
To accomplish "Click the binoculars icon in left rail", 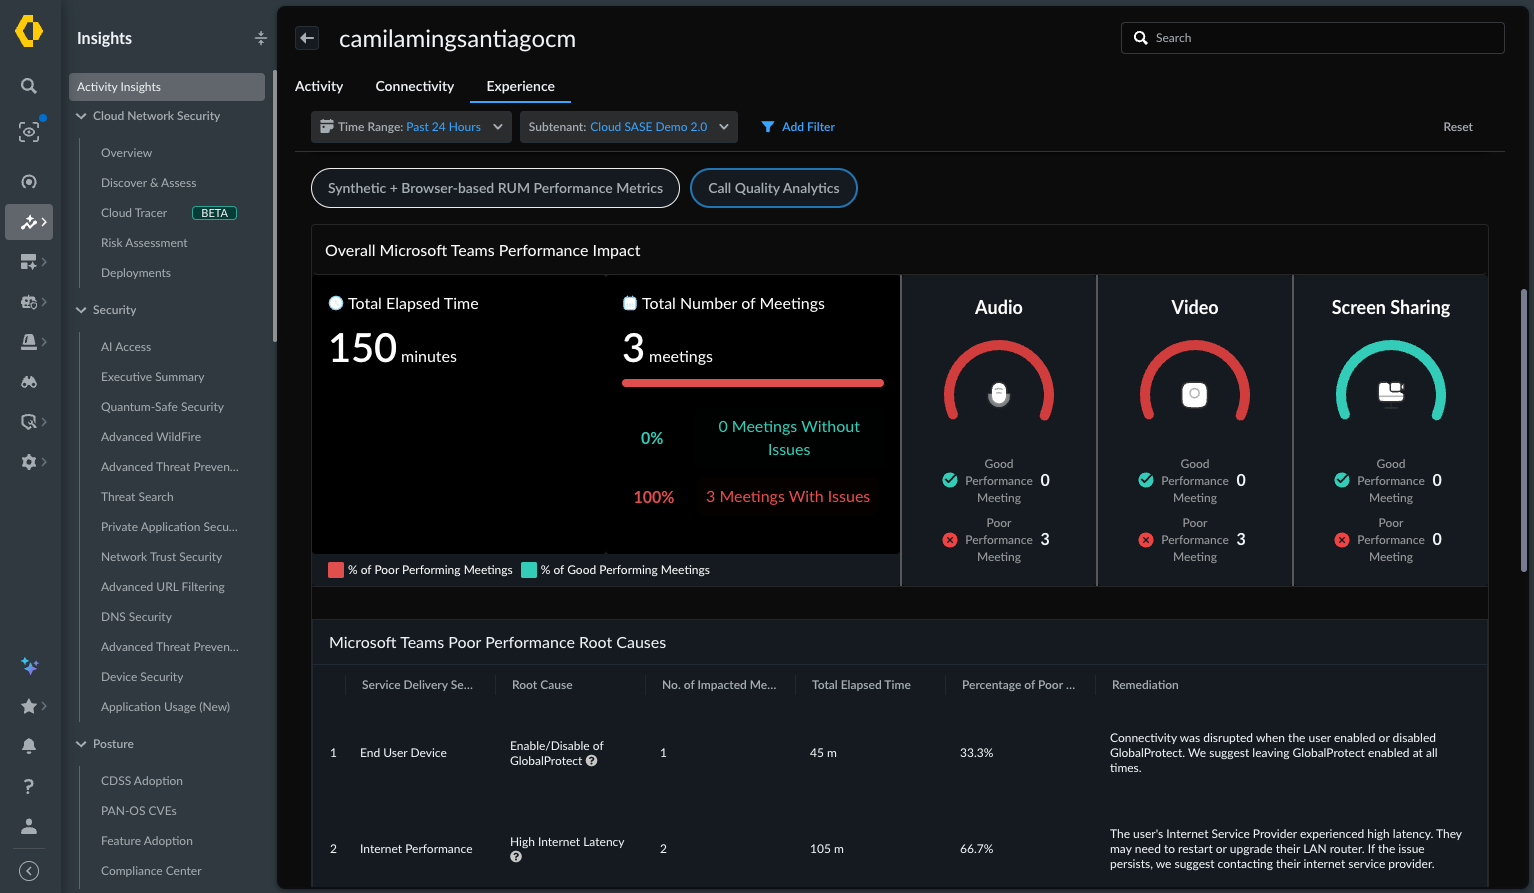I will [x=29, y=382].
